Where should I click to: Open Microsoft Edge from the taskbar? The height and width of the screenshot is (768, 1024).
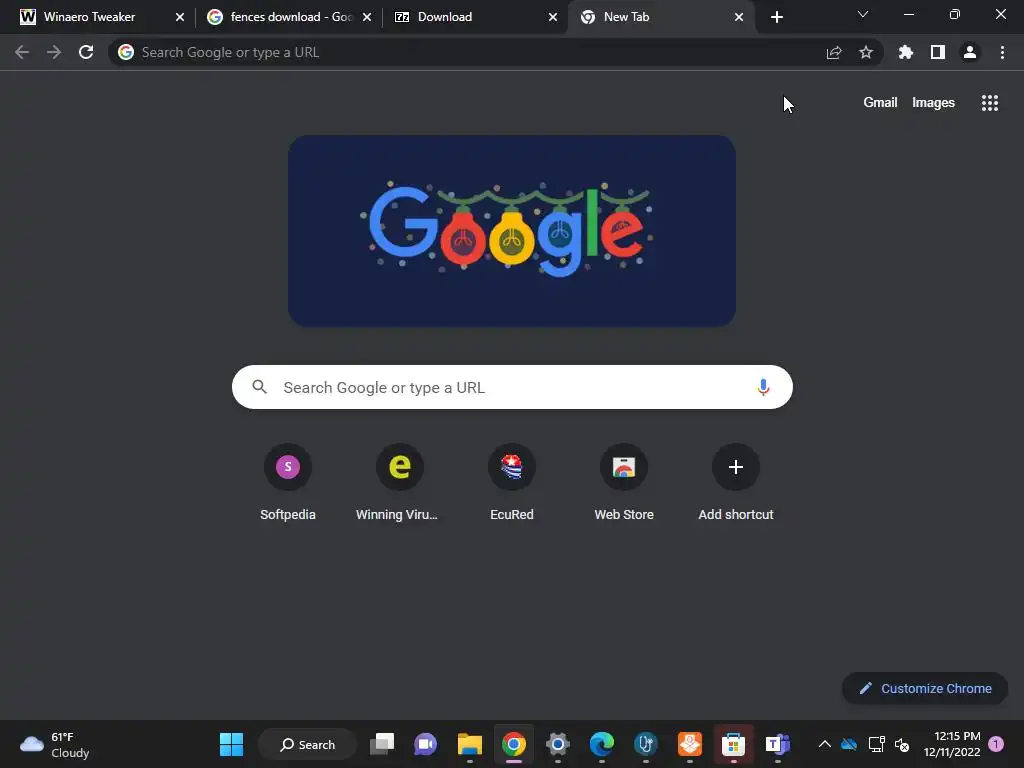click(x=601, y=744)
